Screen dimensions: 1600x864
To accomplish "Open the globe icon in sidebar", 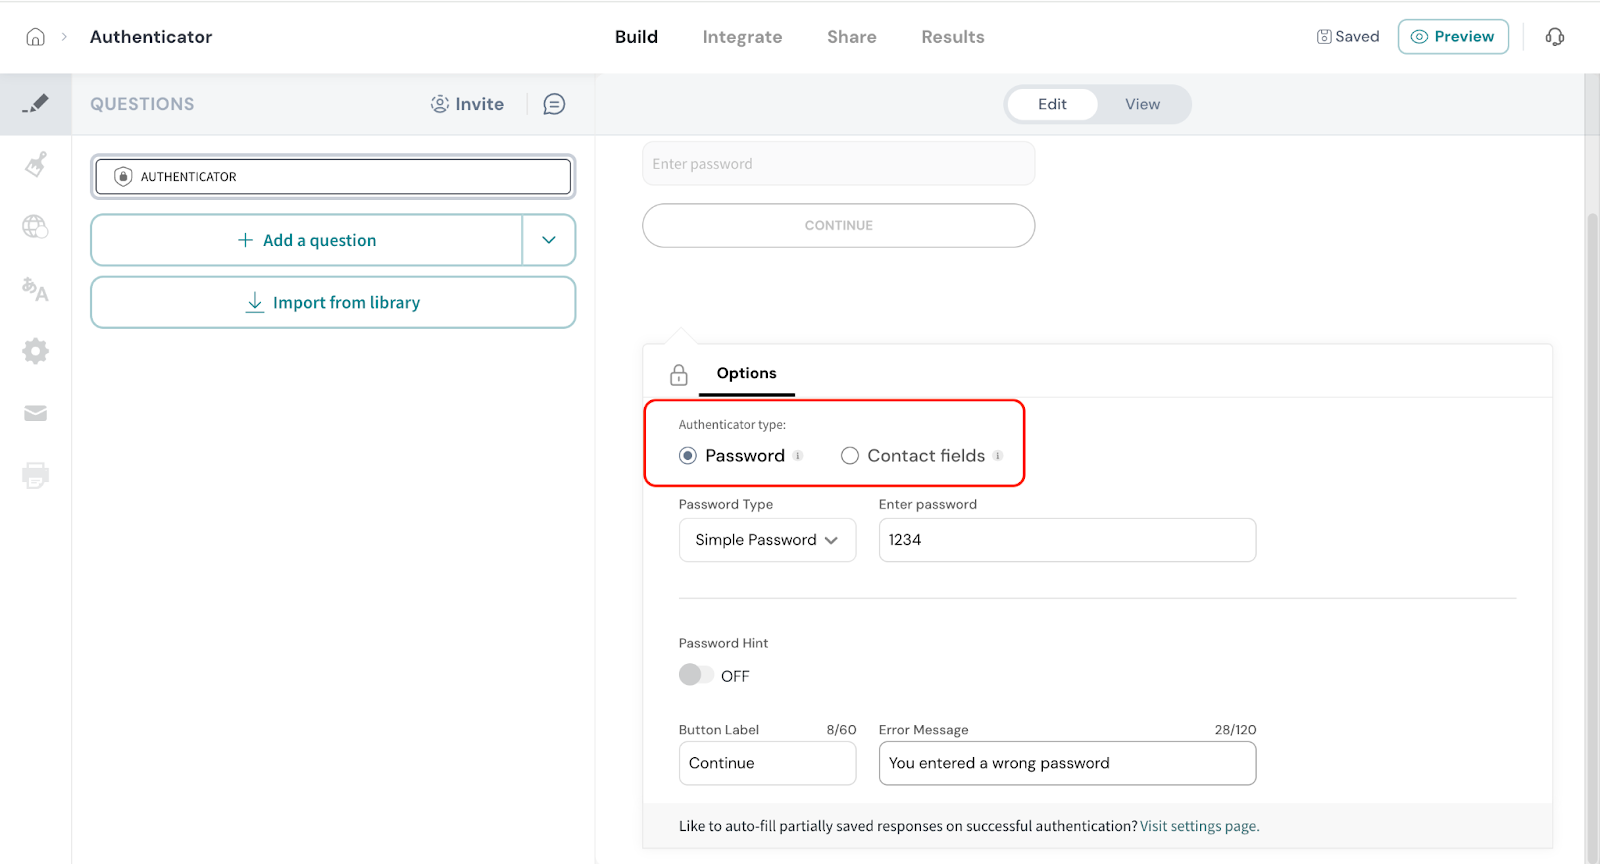I will click(35, 227).
